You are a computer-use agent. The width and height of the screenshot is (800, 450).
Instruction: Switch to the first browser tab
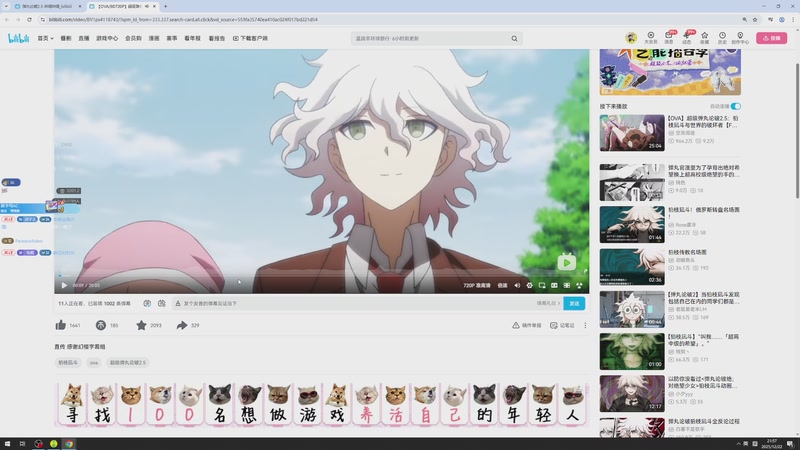[47, 6]
